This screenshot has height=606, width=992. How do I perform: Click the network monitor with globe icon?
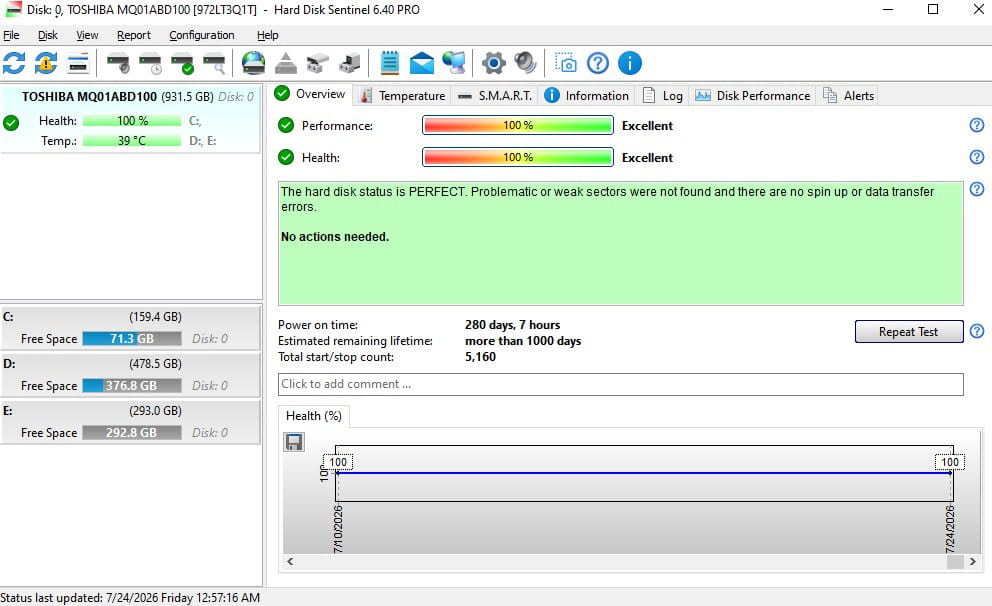(454, 63)
